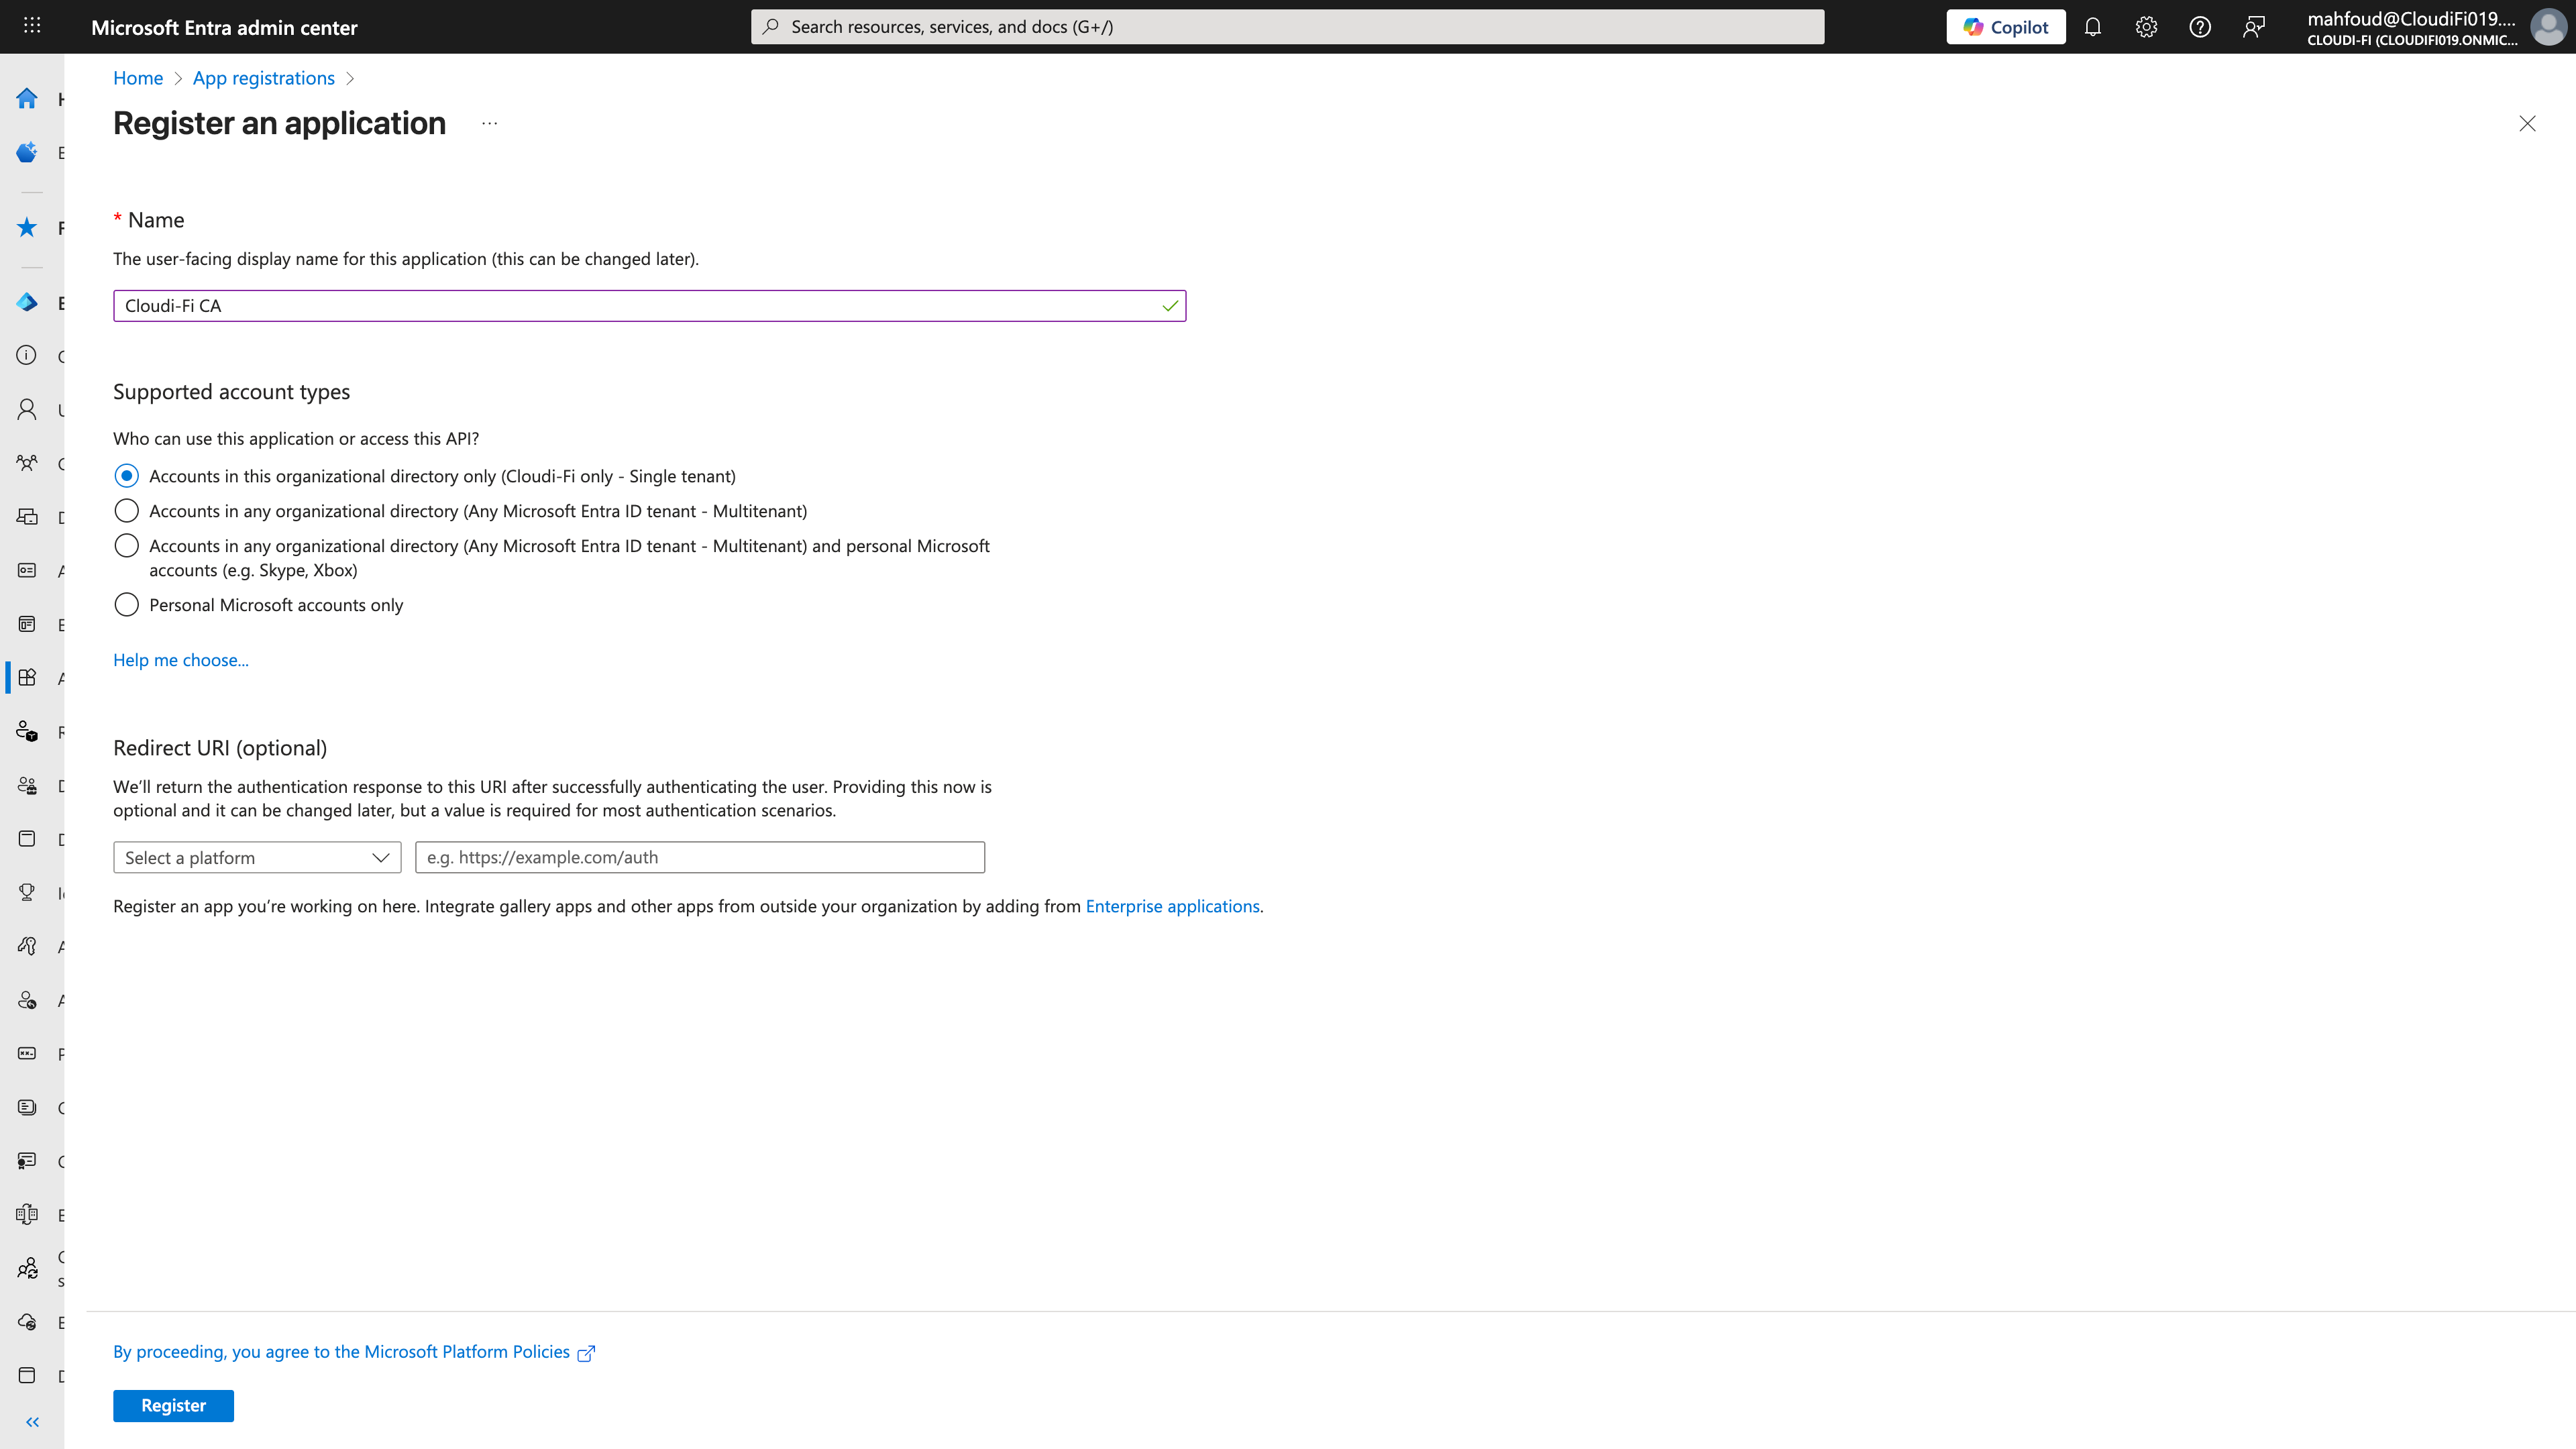Click the Home breadcrumb link

[x=138, y=78]
